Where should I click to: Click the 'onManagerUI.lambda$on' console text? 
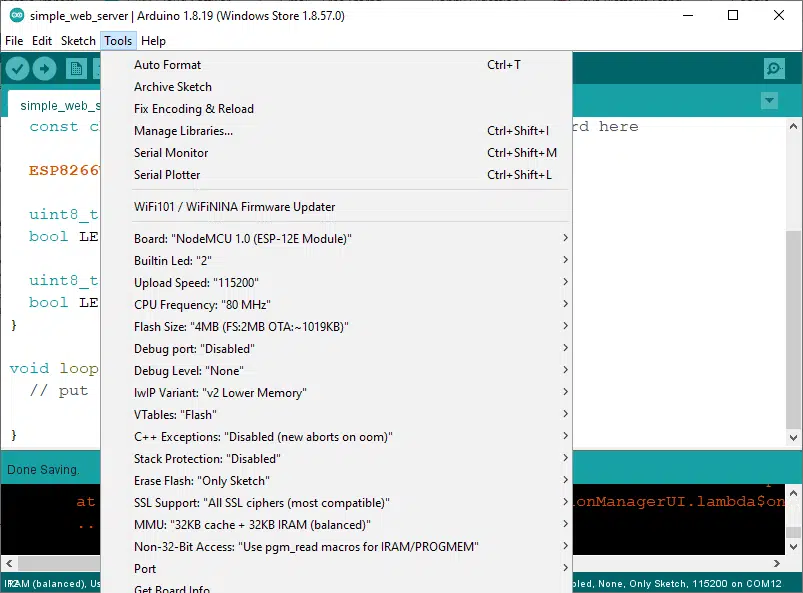pos(679,501)
